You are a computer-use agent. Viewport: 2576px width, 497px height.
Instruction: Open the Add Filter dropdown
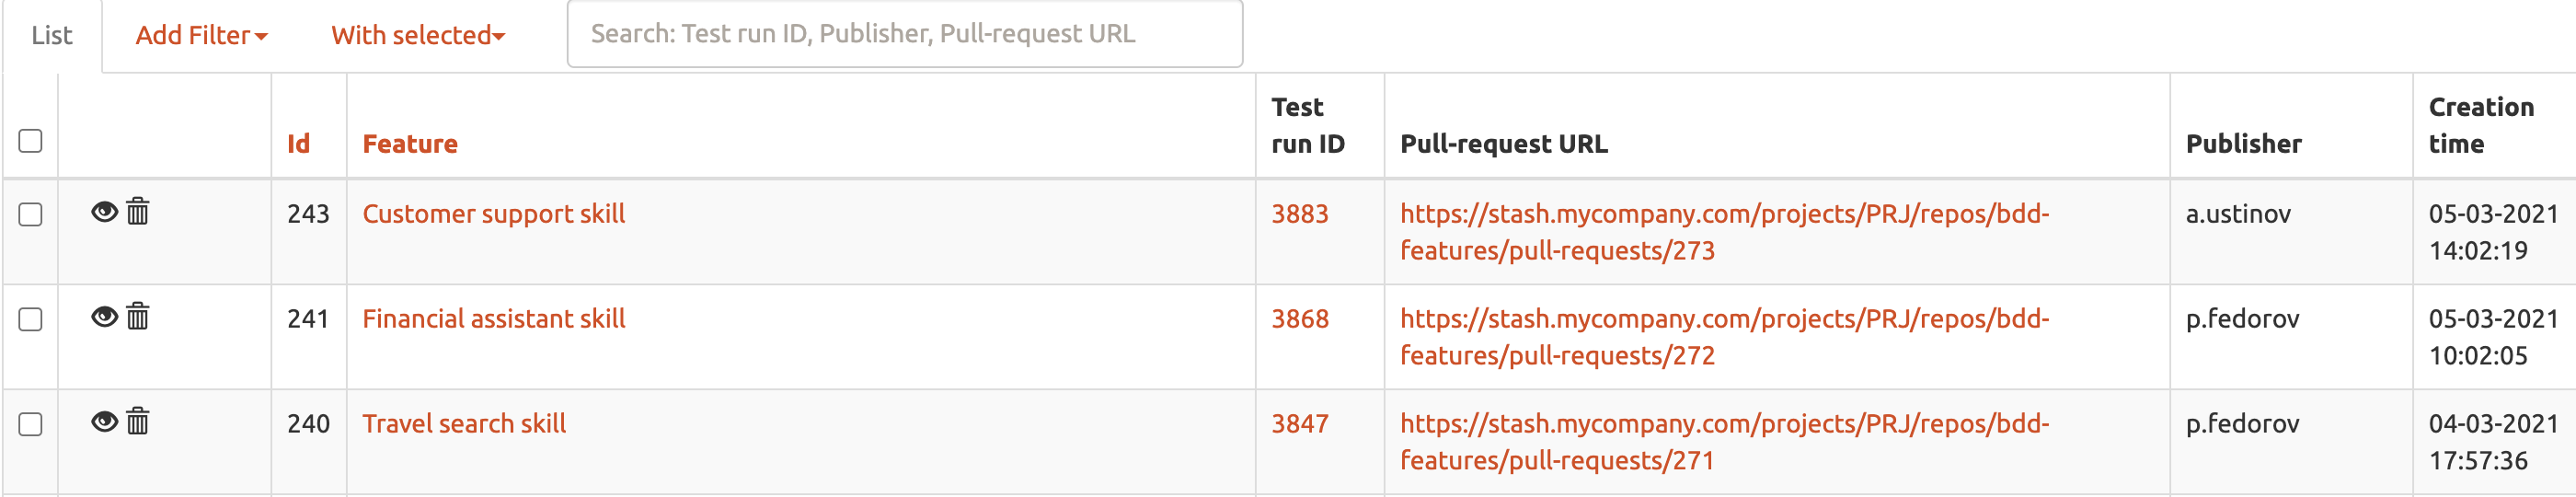[x=202, y=35]
